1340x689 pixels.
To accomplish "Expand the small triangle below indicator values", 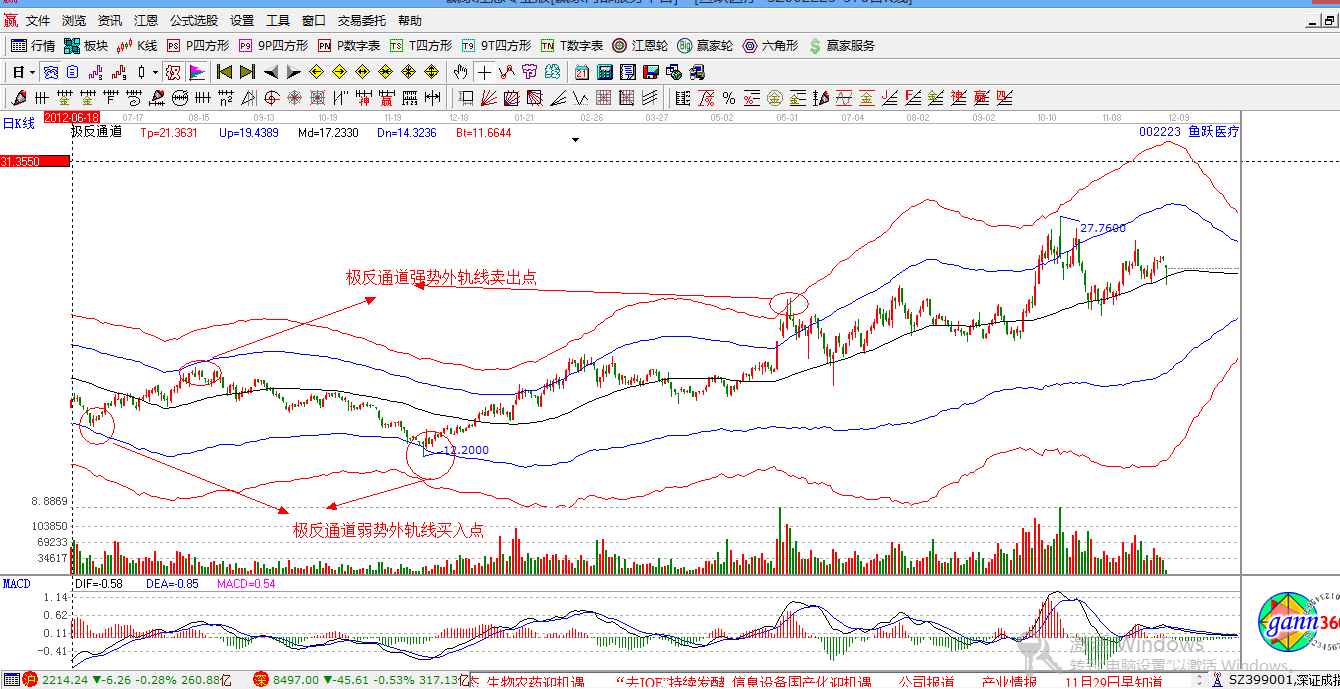I will [575, 141].
